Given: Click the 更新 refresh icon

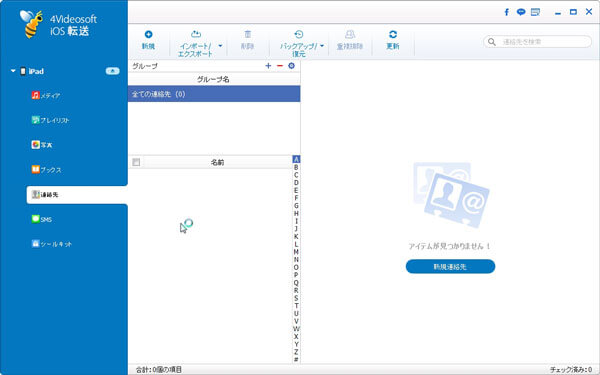Looking at the screenshot, I should (x=393, y=34).
